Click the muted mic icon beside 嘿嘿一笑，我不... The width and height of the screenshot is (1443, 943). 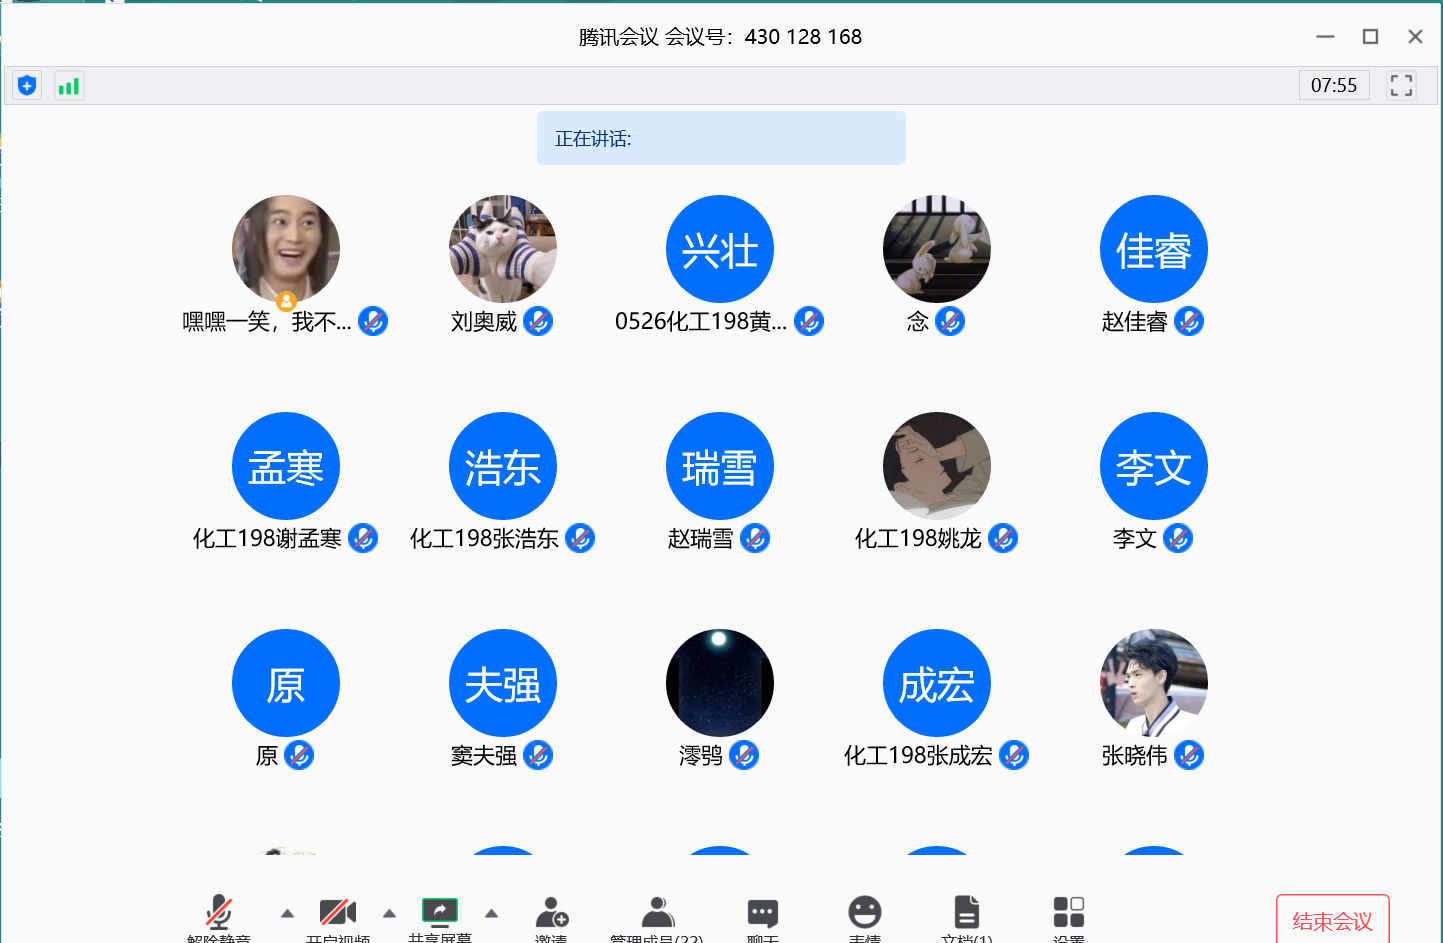pyautogui.click(x=373, y=321)
